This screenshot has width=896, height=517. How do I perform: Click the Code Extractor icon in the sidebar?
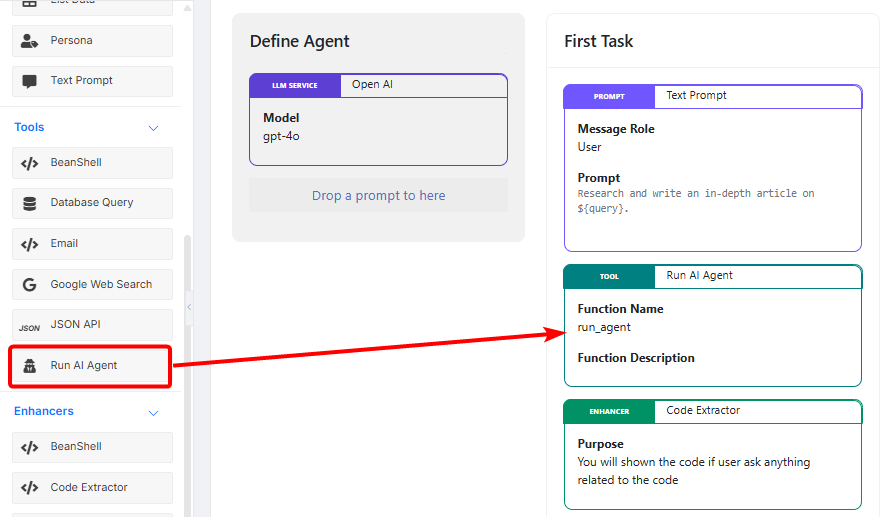30,488
